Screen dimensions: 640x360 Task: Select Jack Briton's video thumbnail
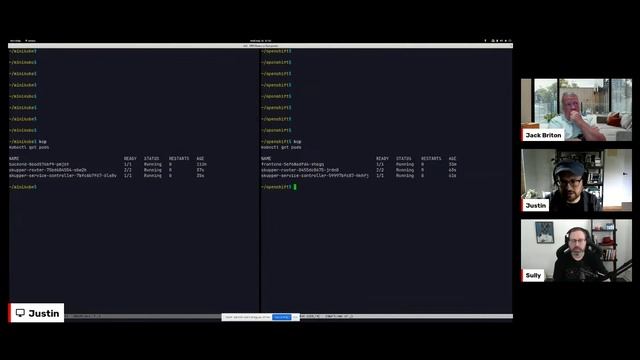576,110
